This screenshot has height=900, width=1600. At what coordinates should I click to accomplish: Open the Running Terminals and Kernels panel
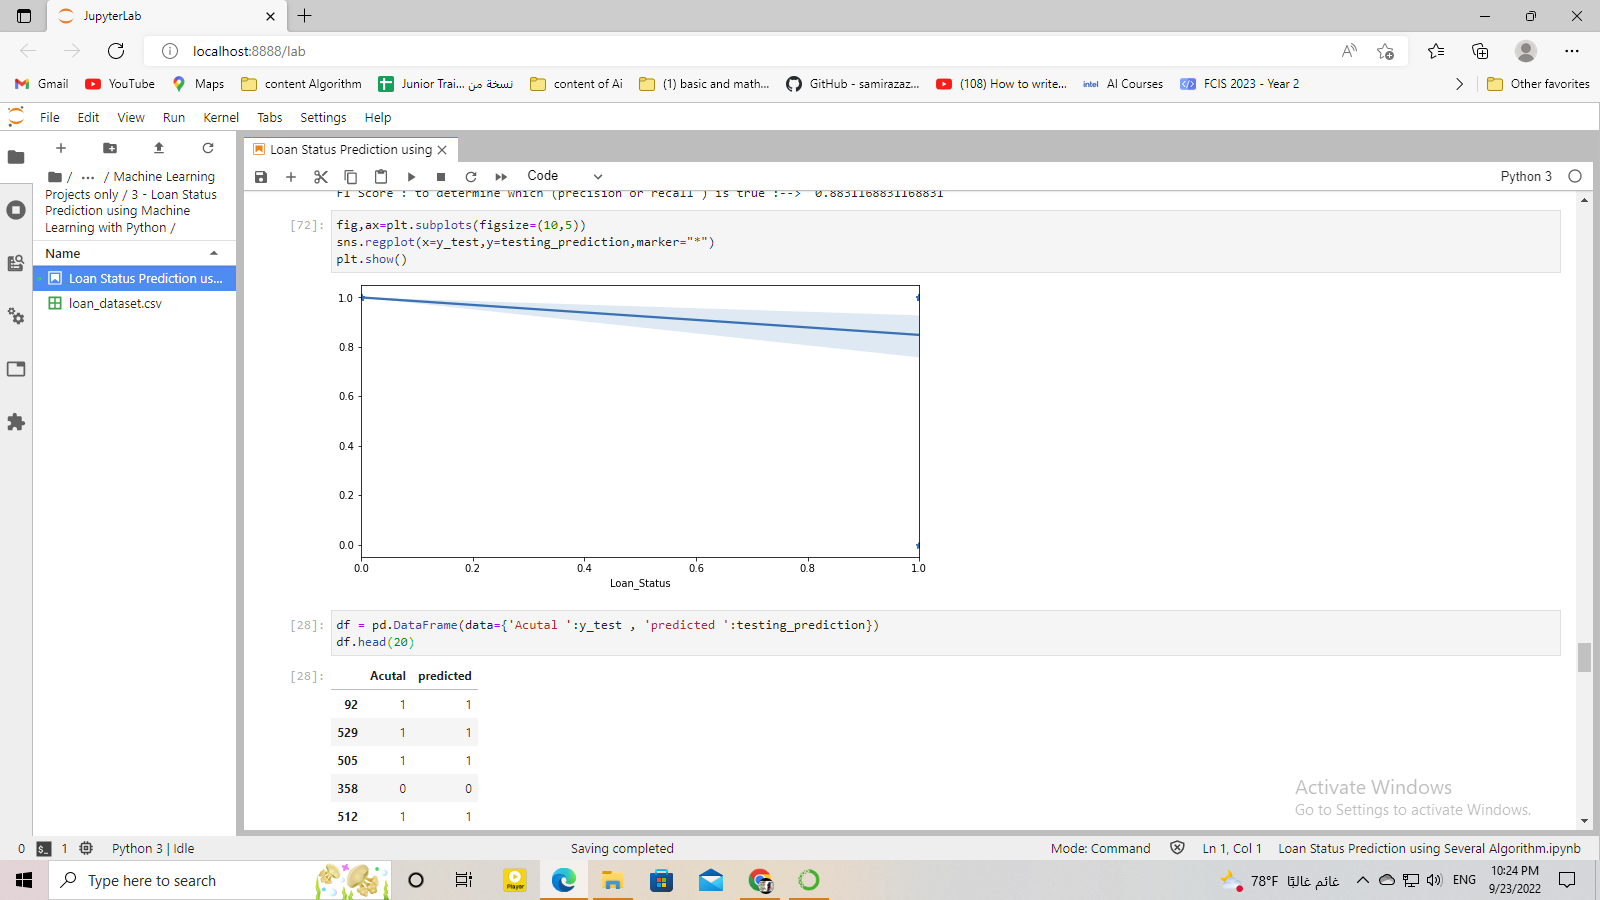pyautogui.click(x=16, y=210)
